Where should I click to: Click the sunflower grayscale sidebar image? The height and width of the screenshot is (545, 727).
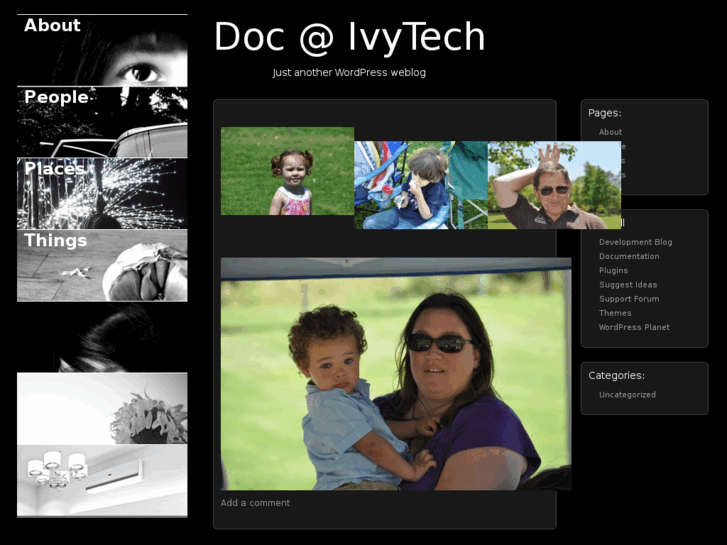pyautogui.click(x=102, y=409)
